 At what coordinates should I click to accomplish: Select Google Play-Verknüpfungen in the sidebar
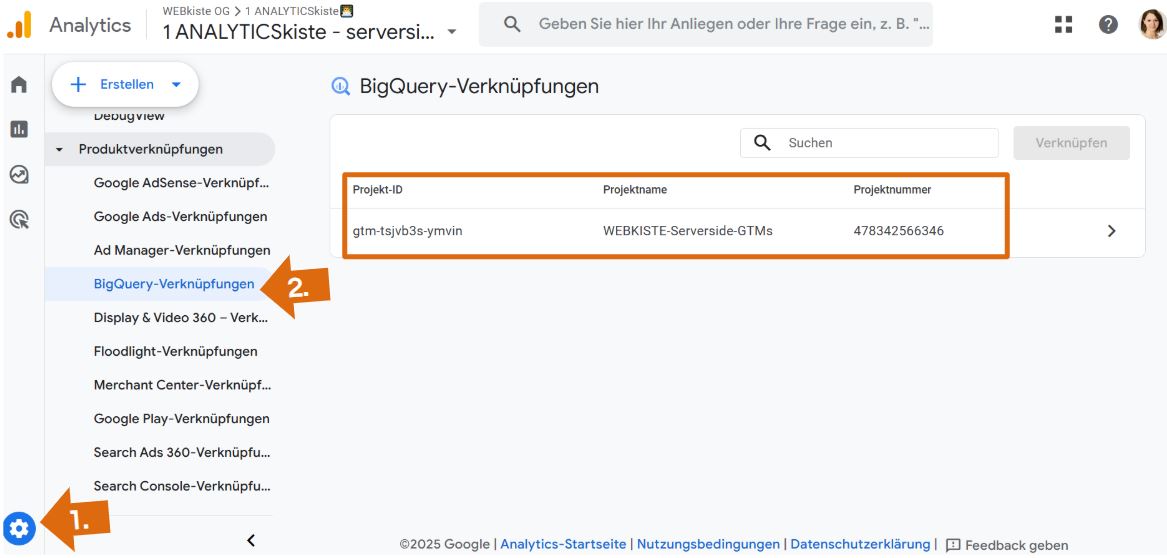coord(182,419)
